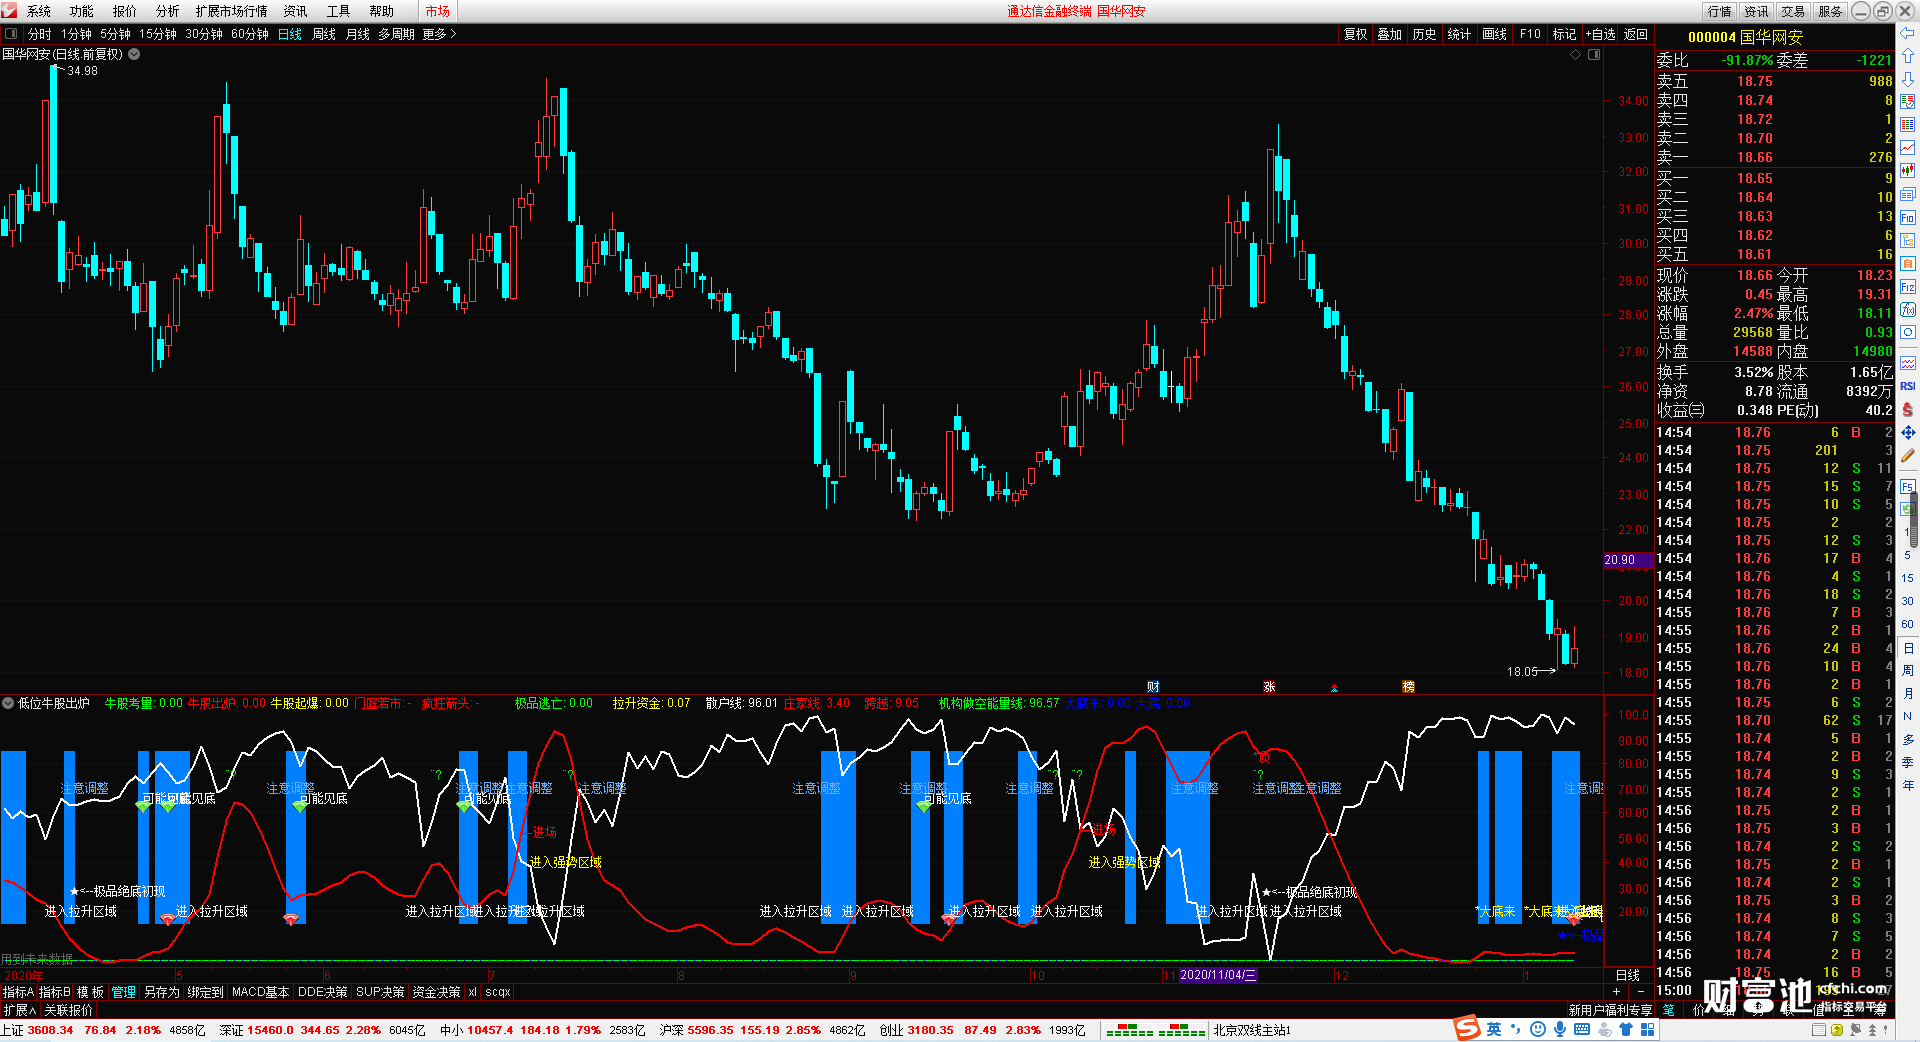This screenshot has height=1042, width=1920.
Task: Click the diamond icon at chart top-right corner
Action: click(1576, 55)
